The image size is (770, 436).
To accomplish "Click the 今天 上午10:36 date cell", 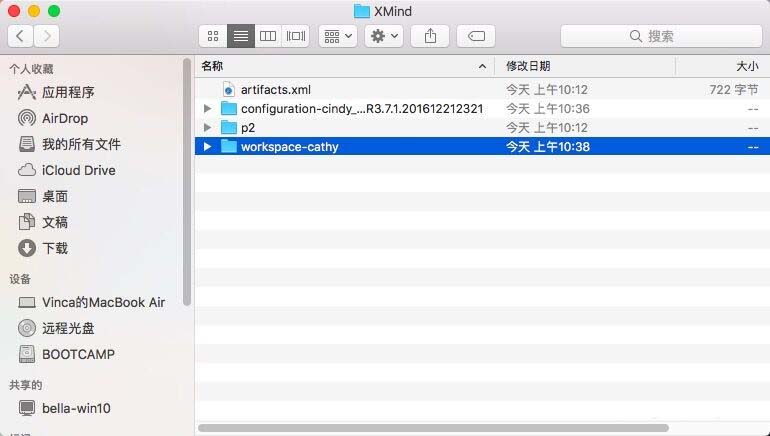I will coord(548,109).
